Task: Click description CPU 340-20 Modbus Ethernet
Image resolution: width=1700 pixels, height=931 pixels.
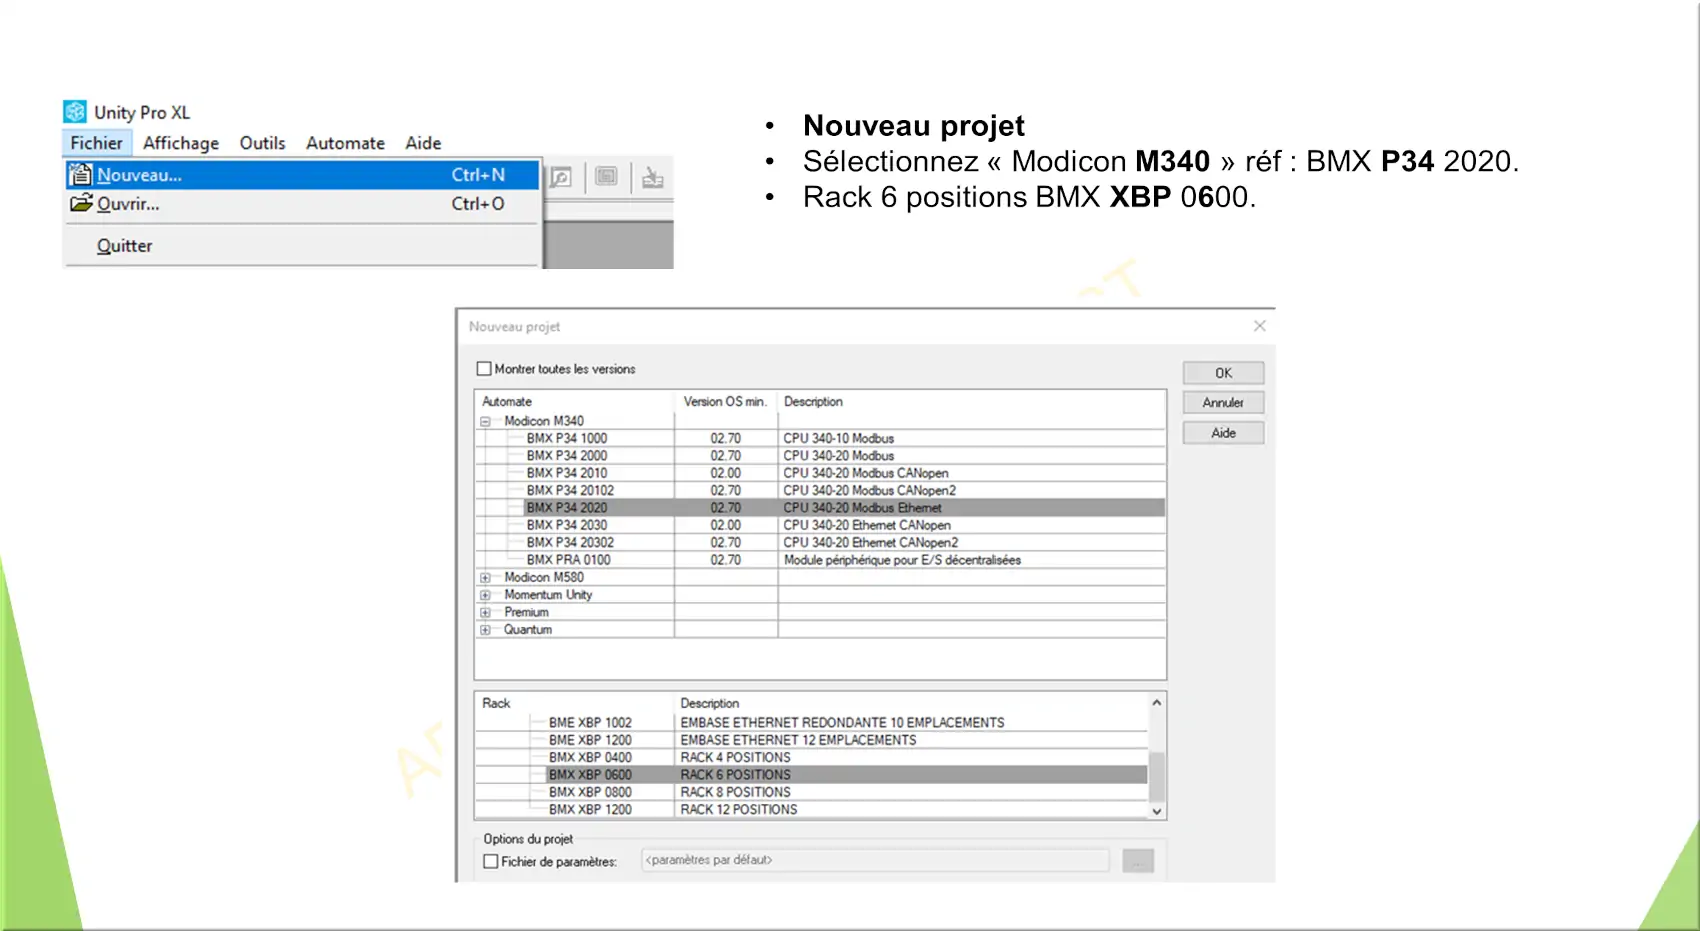Action: click(862, 508)
